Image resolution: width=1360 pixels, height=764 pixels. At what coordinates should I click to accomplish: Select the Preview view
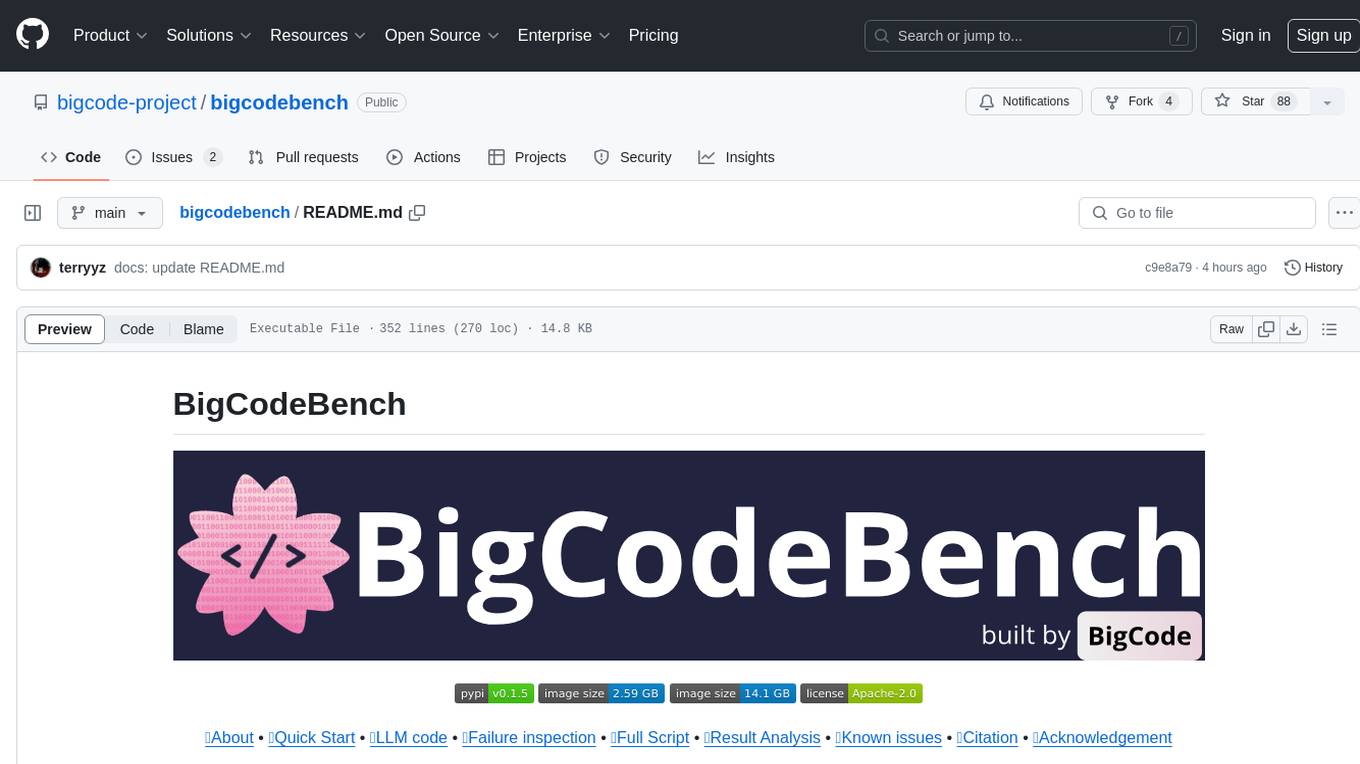(x=65, y=329)
